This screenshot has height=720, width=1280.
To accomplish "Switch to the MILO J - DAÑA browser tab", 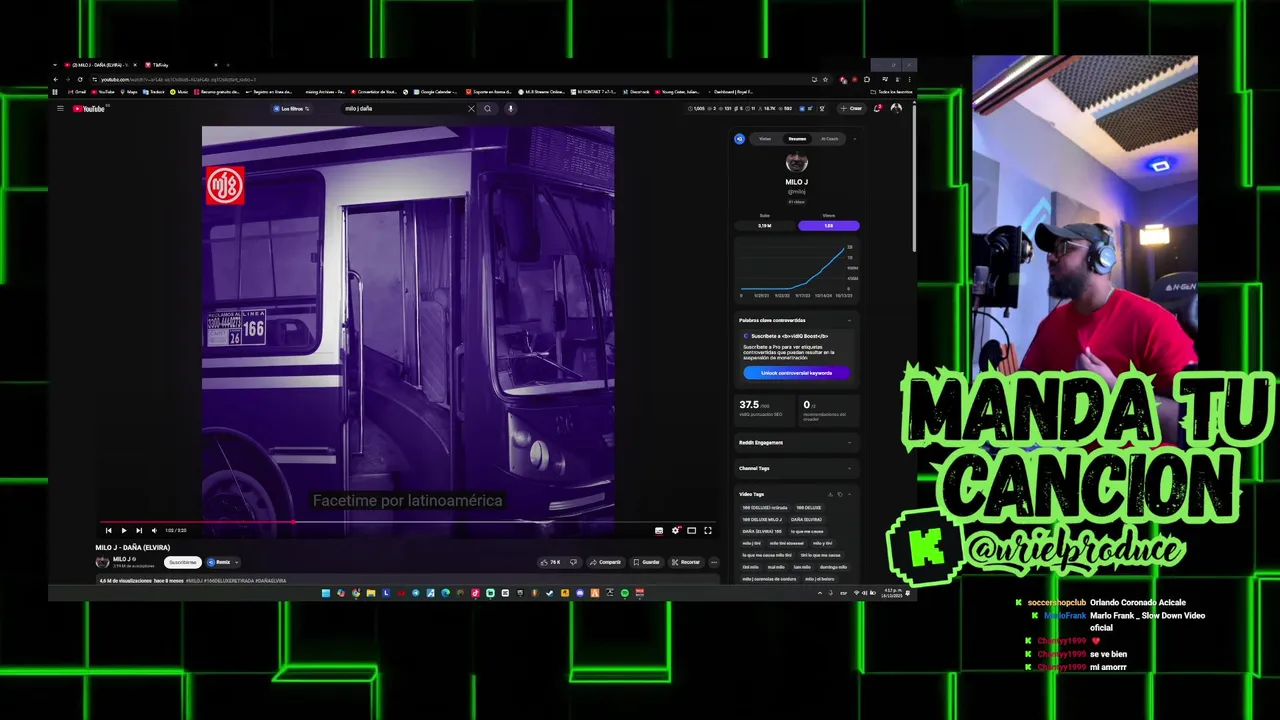I will [98, 65].
